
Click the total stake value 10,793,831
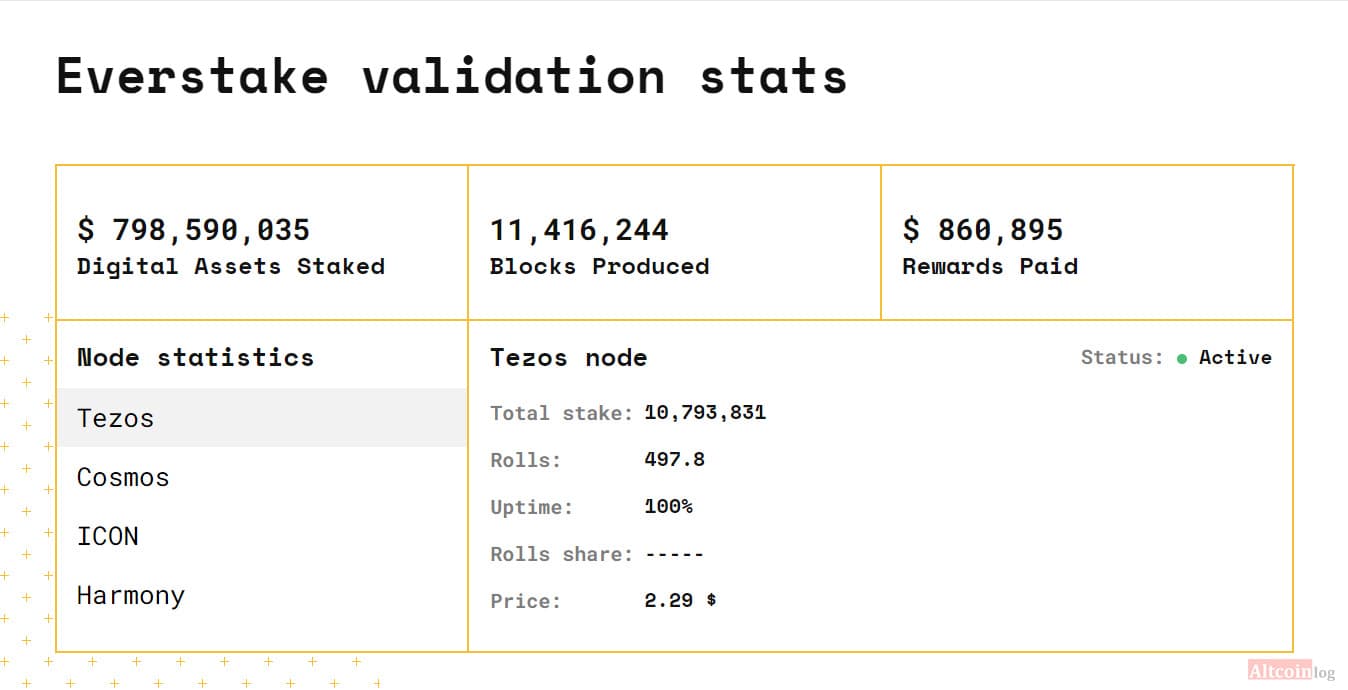coord(706,412)
